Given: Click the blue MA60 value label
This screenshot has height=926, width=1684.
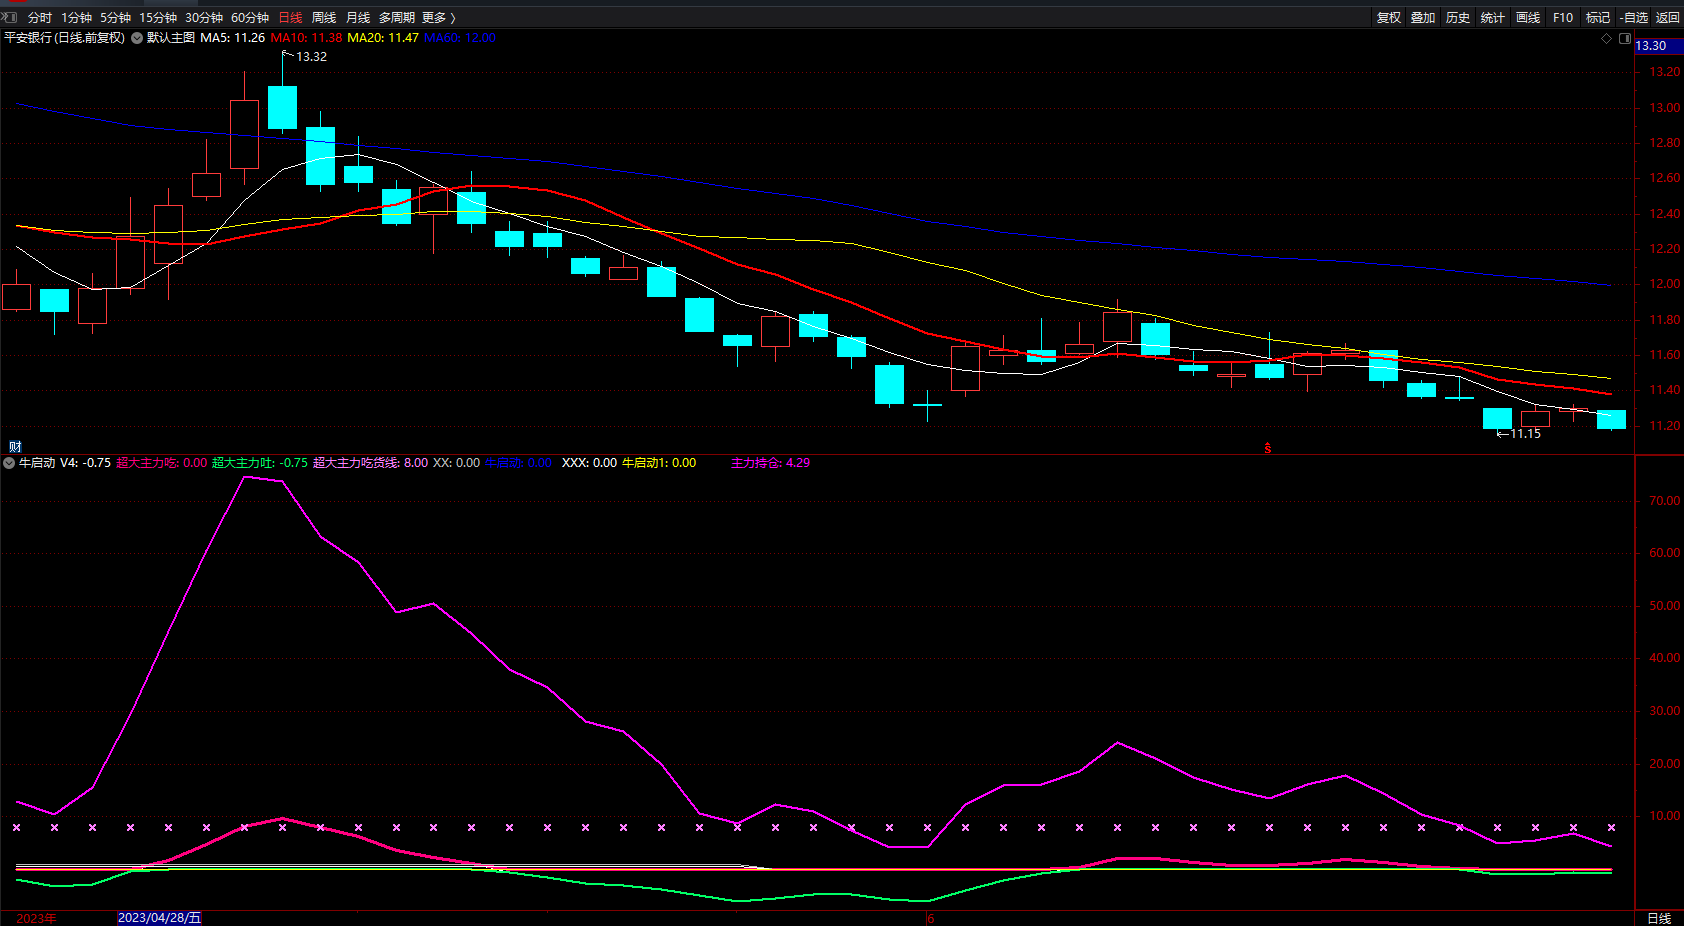Looking at the screenshot, I should [x=460, y=38].
